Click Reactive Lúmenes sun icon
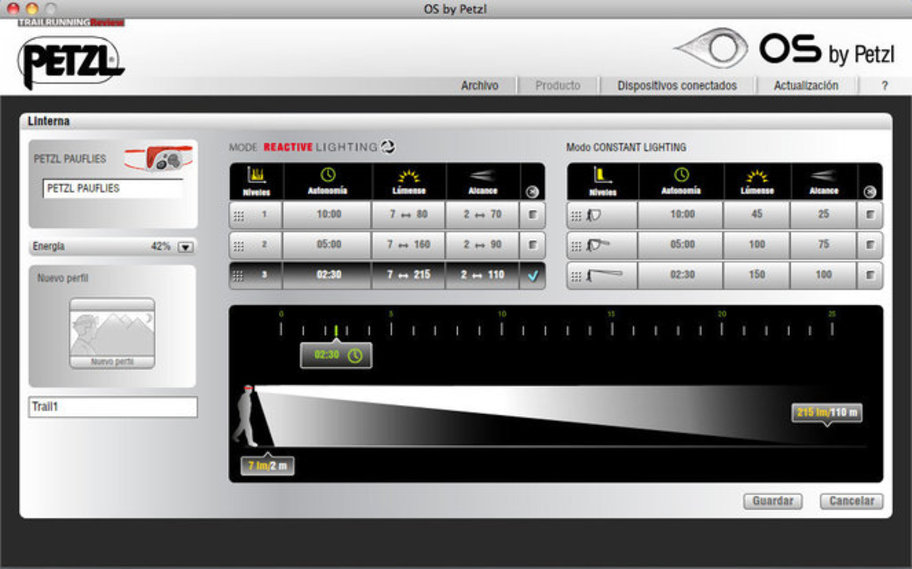 pos(408,175)
